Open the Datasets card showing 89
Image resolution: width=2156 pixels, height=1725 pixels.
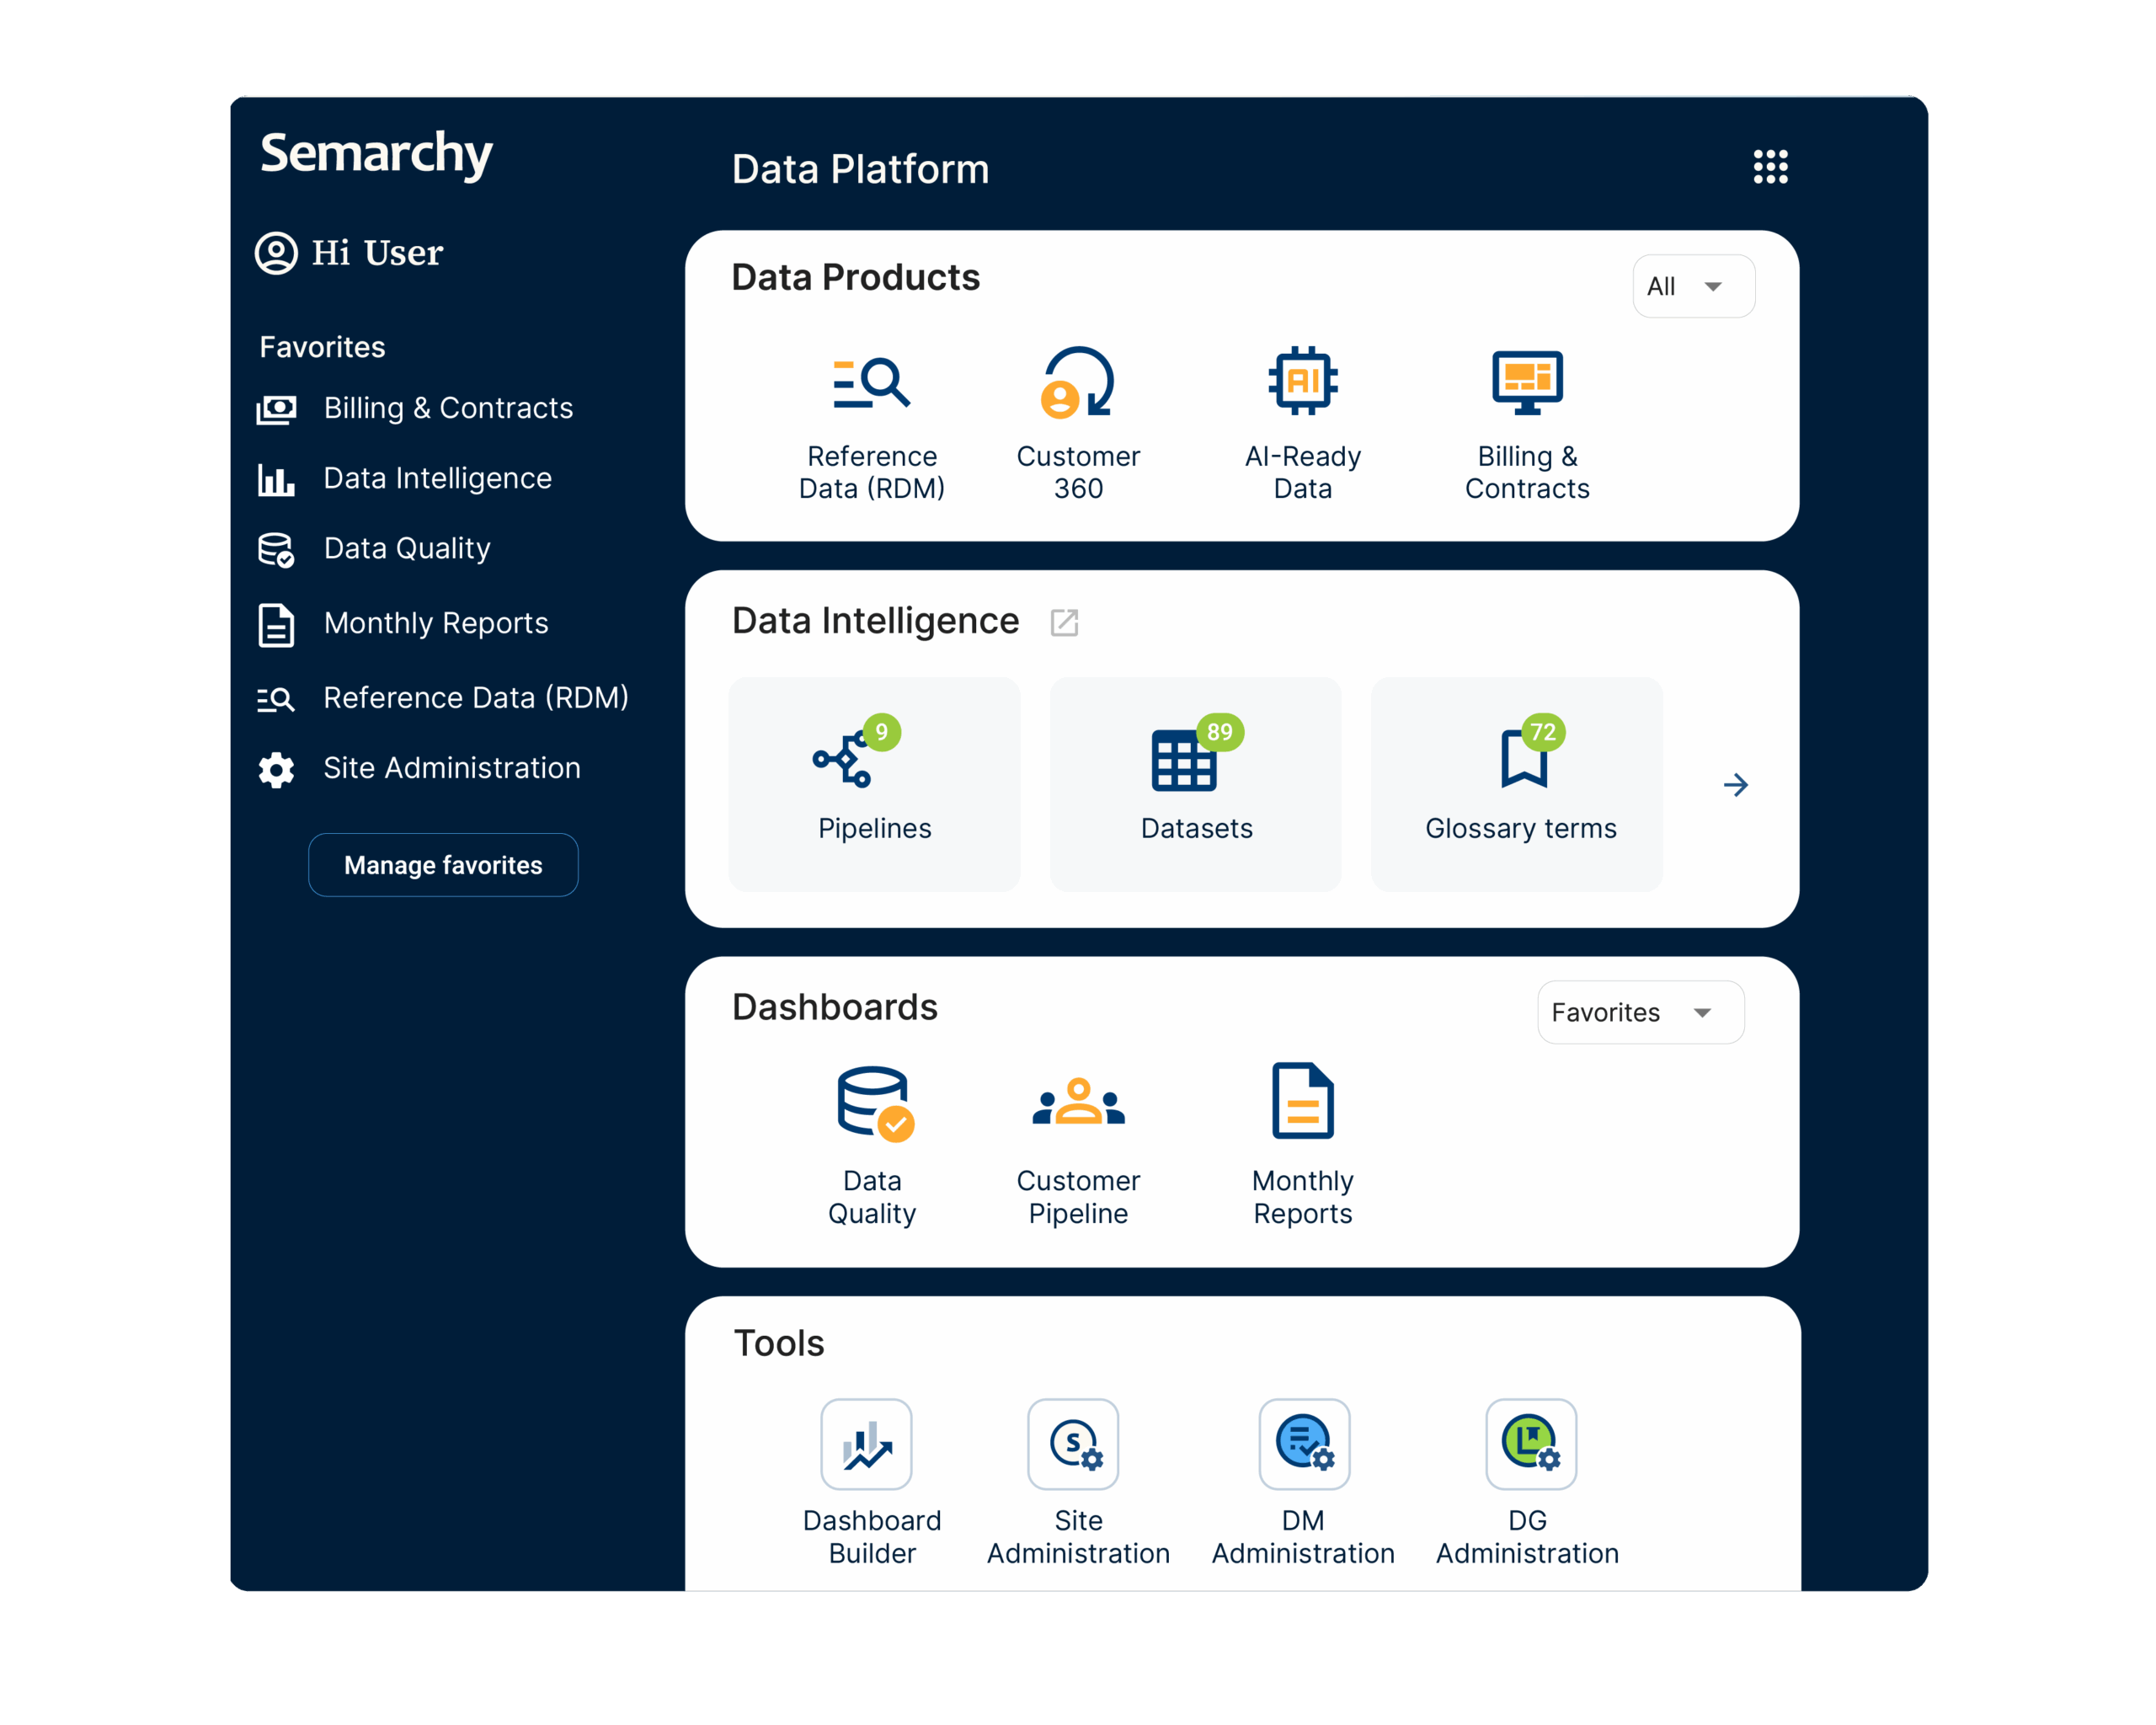1195,784
